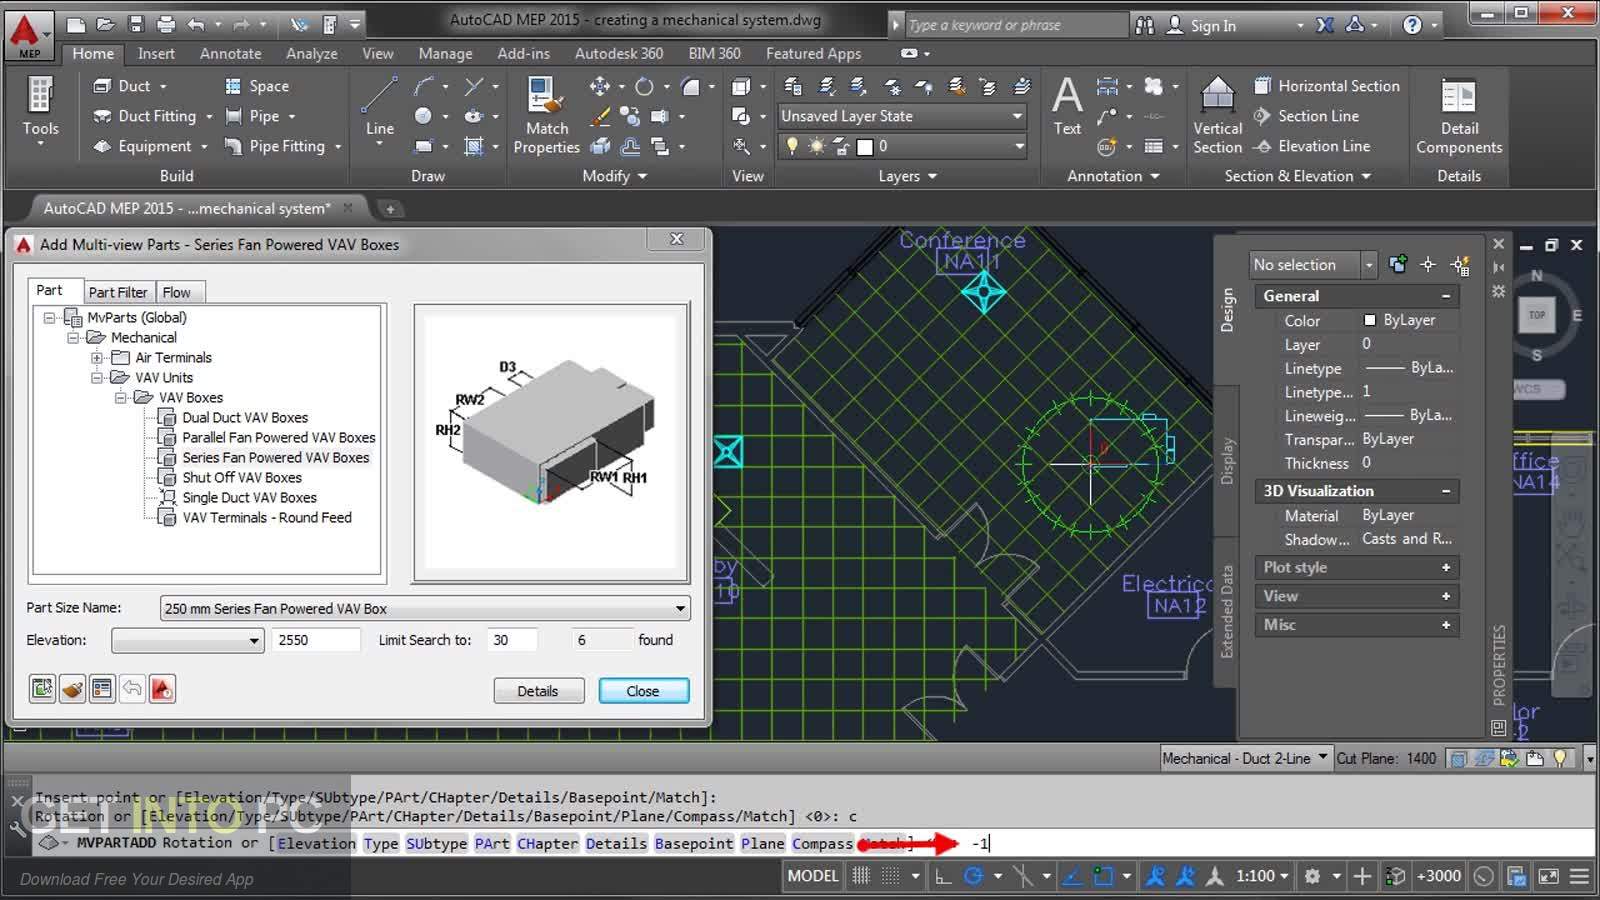1600x900 pixels.
Task: Toggle the layer lock icon
Action: (841, 146)
